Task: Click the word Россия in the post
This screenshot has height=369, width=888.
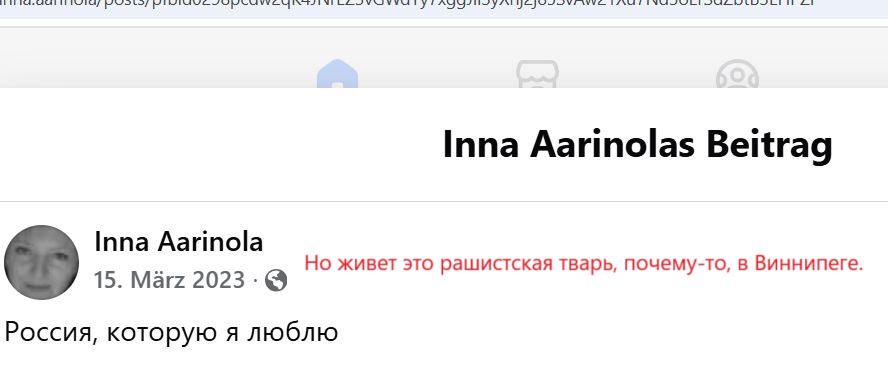Action: 47,332
